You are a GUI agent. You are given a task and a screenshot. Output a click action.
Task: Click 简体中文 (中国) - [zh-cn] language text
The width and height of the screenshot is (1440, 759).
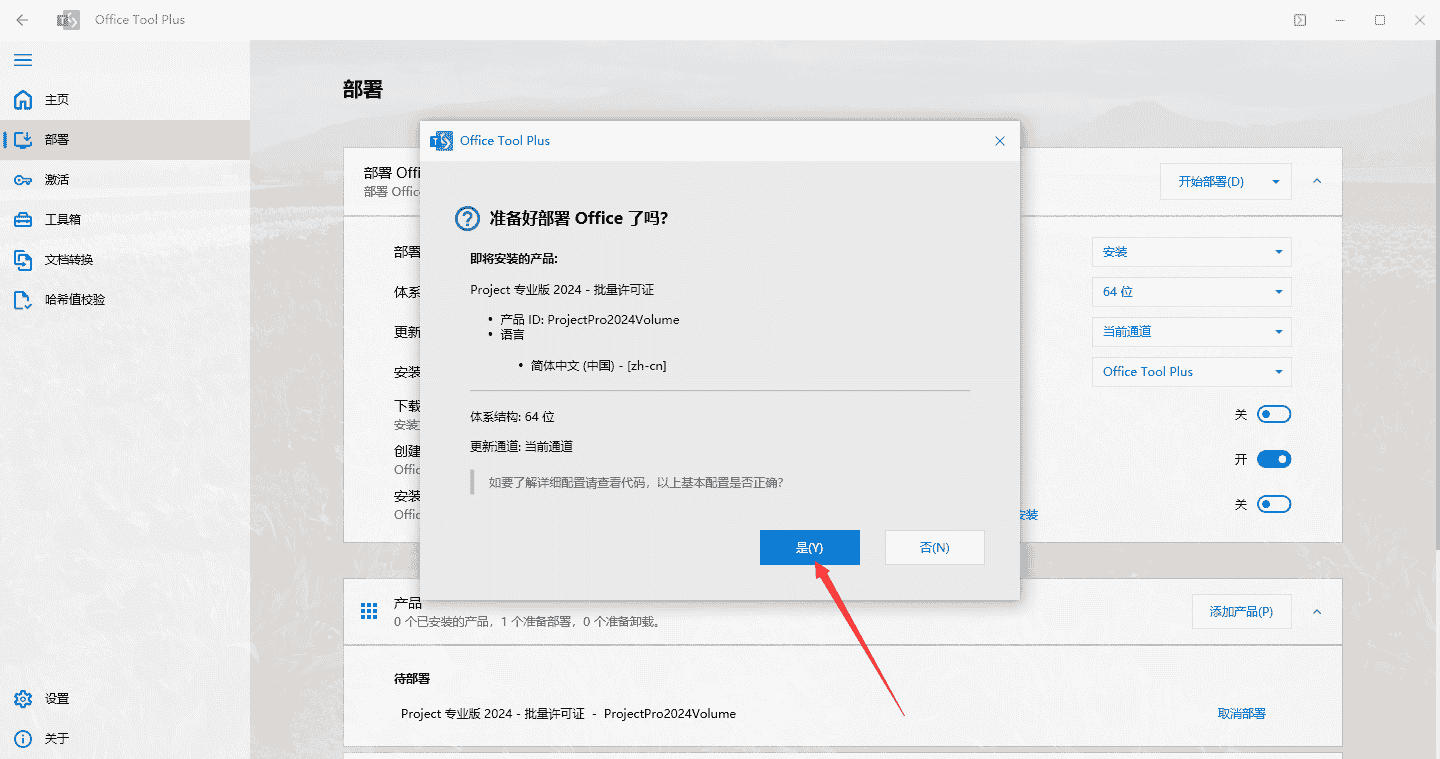(598, 366)
